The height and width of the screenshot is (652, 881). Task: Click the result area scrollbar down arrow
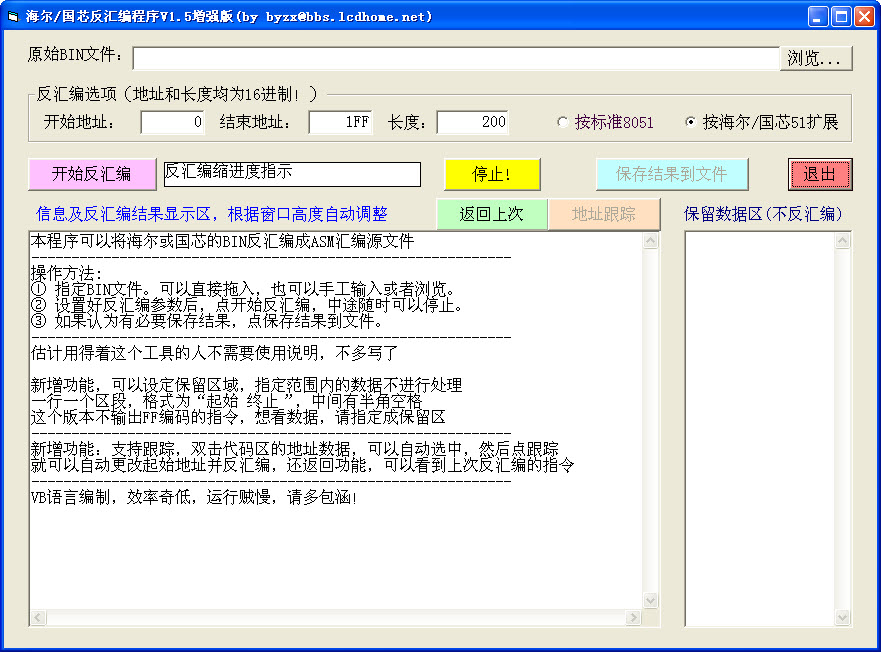[x=651, y=601]
